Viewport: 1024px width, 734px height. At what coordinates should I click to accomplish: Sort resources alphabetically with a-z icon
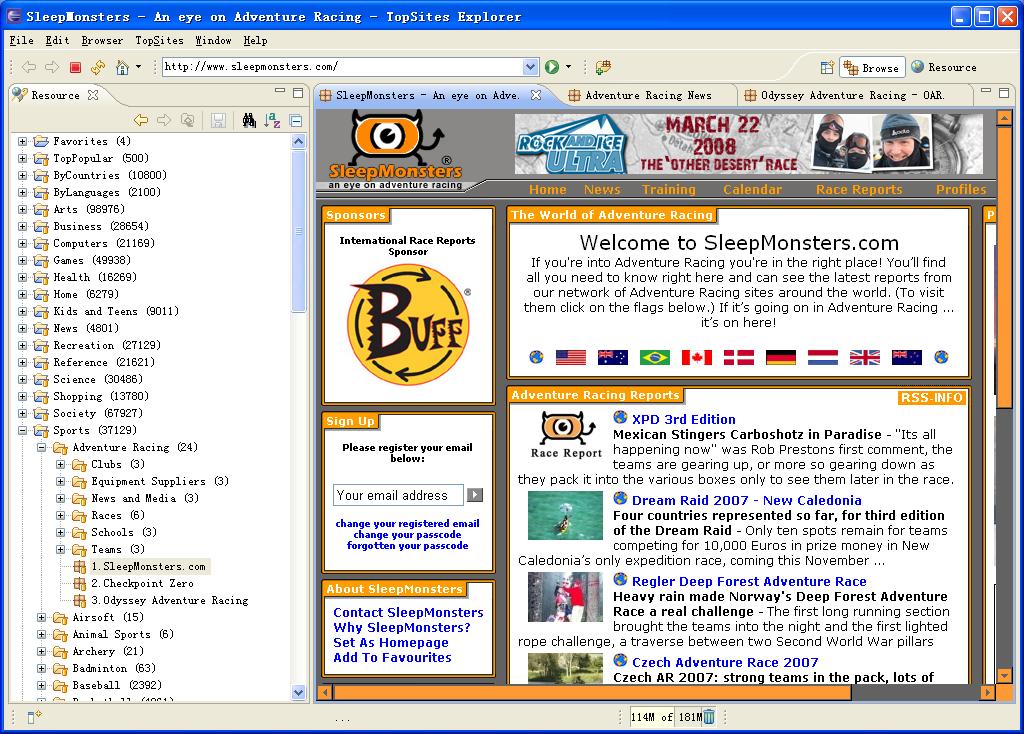[272, 120]
